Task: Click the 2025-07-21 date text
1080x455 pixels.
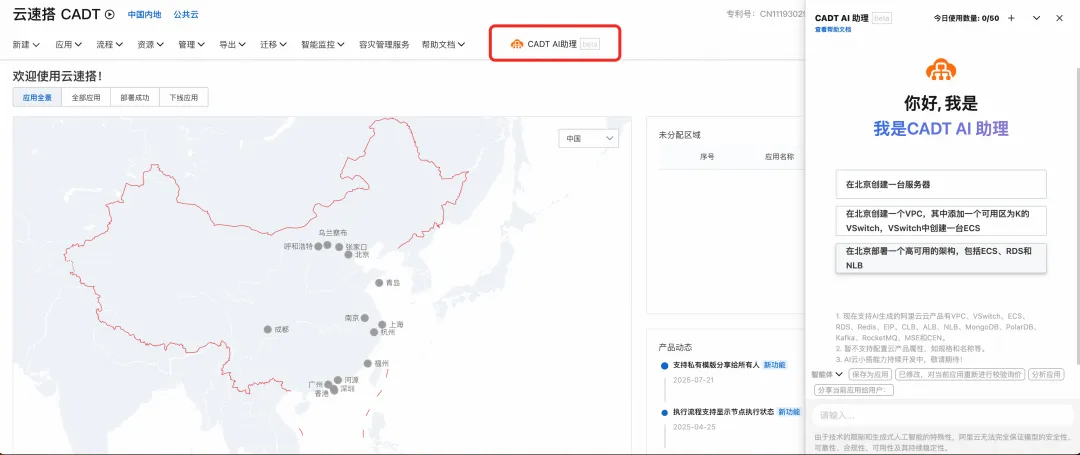Action: coord(692,380)
